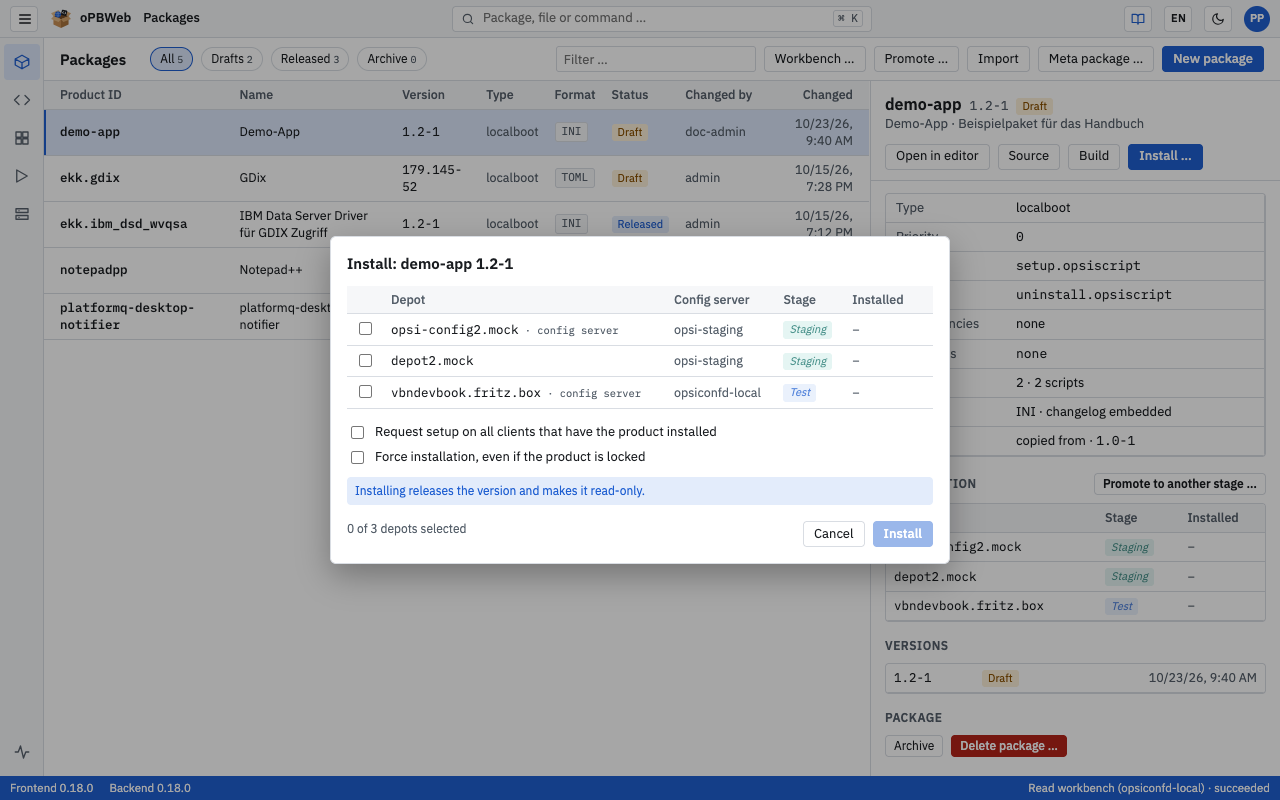Toggle dark mode with the moon icon
The width and height of the screenshot is (1280, 800).
click(1218, 18)
